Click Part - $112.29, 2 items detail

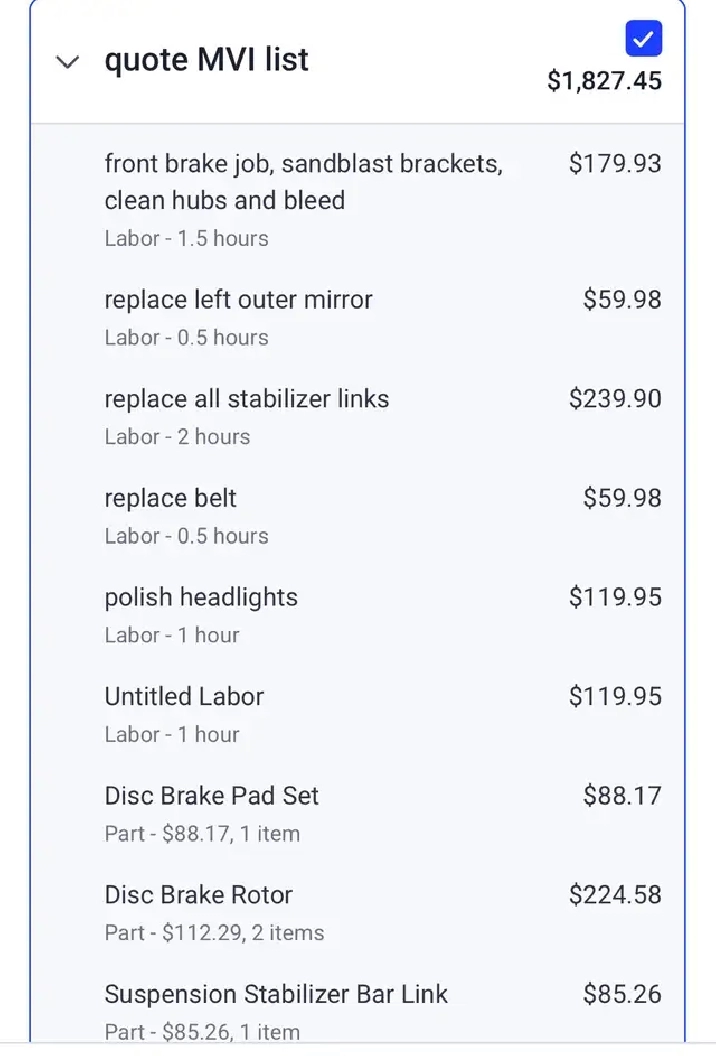pyautogui.click(x=214, y=933)
